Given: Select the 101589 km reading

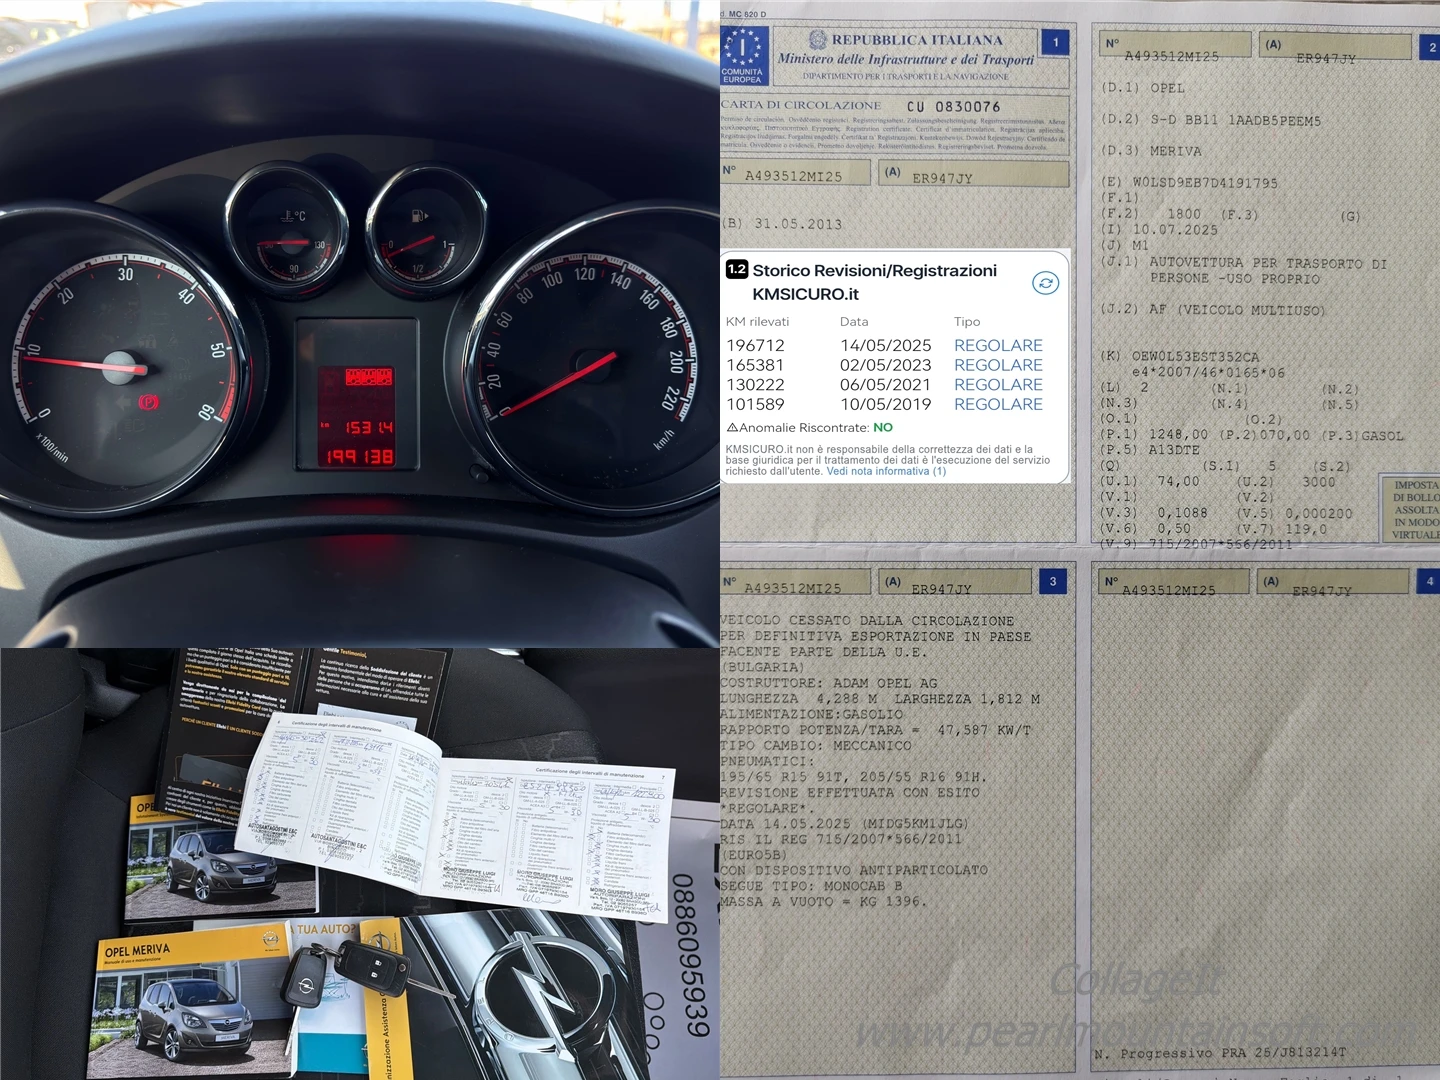Looking at the screenshot, I should click(x=755, y=404).
